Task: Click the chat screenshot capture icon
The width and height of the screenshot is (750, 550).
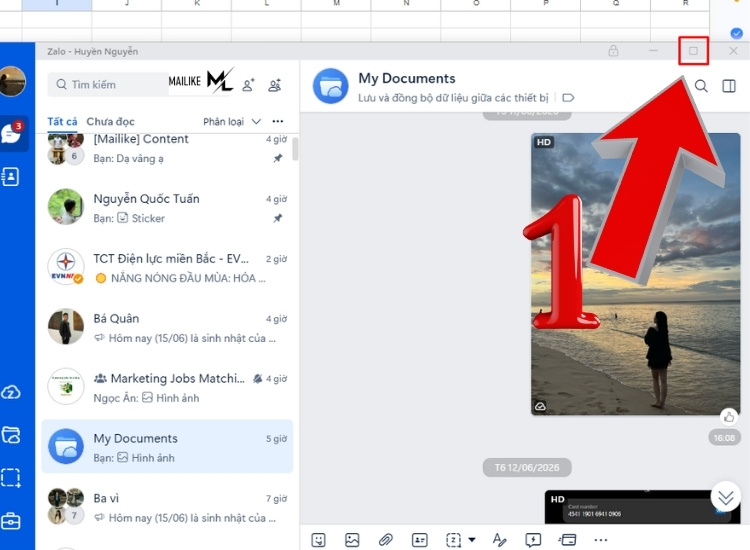Action: click(453, 540)
